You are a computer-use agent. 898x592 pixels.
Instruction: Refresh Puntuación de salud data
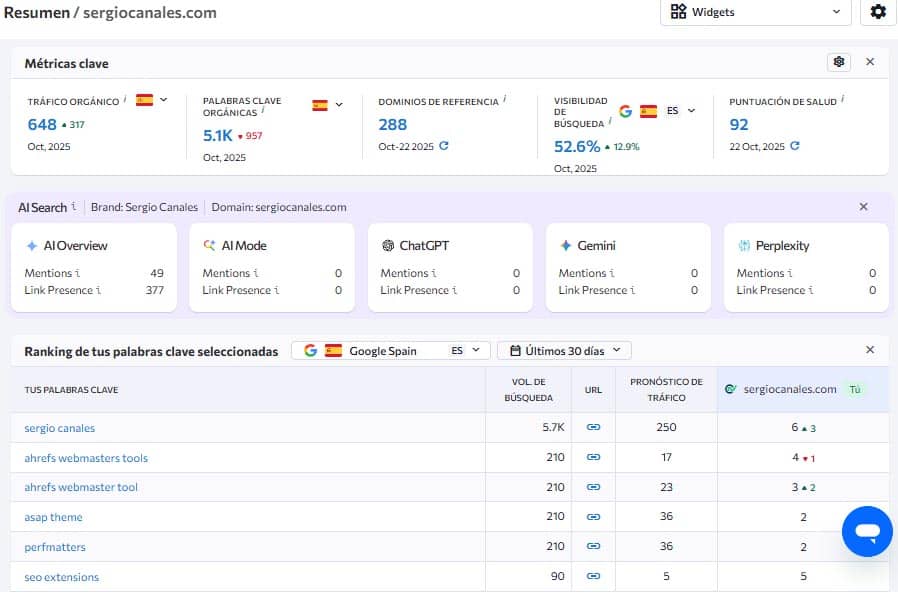[795, 146]
